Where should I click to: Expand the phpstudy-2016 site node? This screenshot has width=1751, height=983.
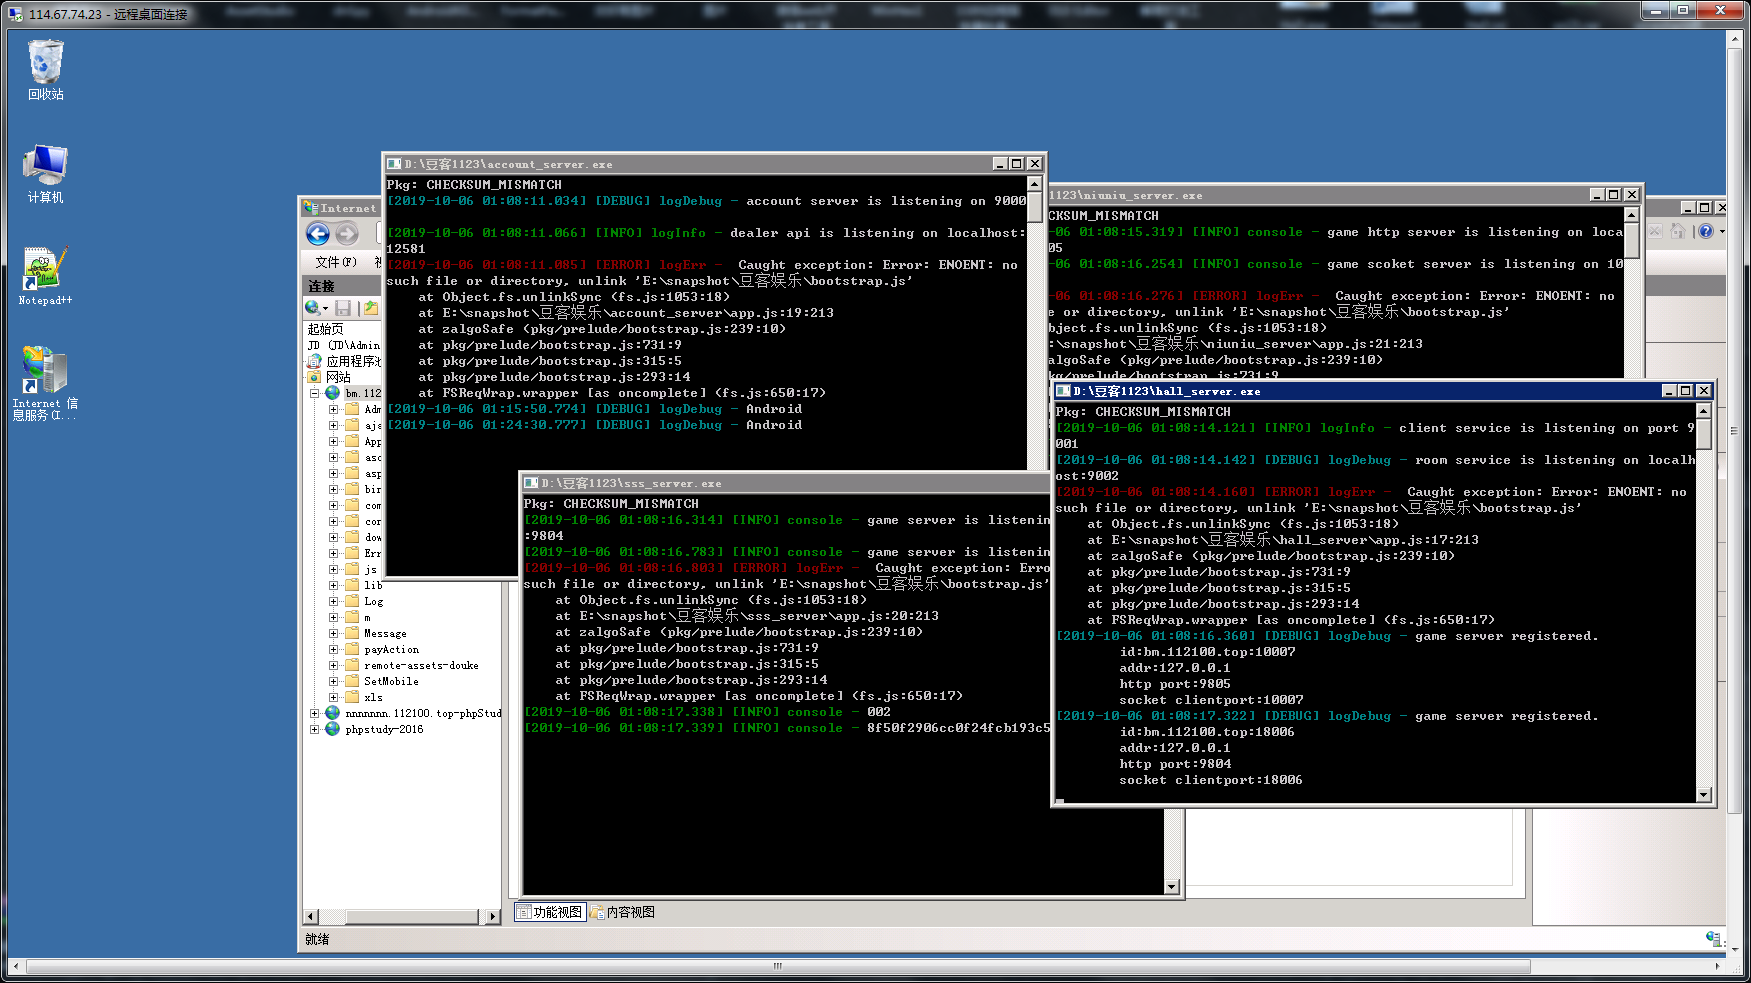(x=314, y=730)
